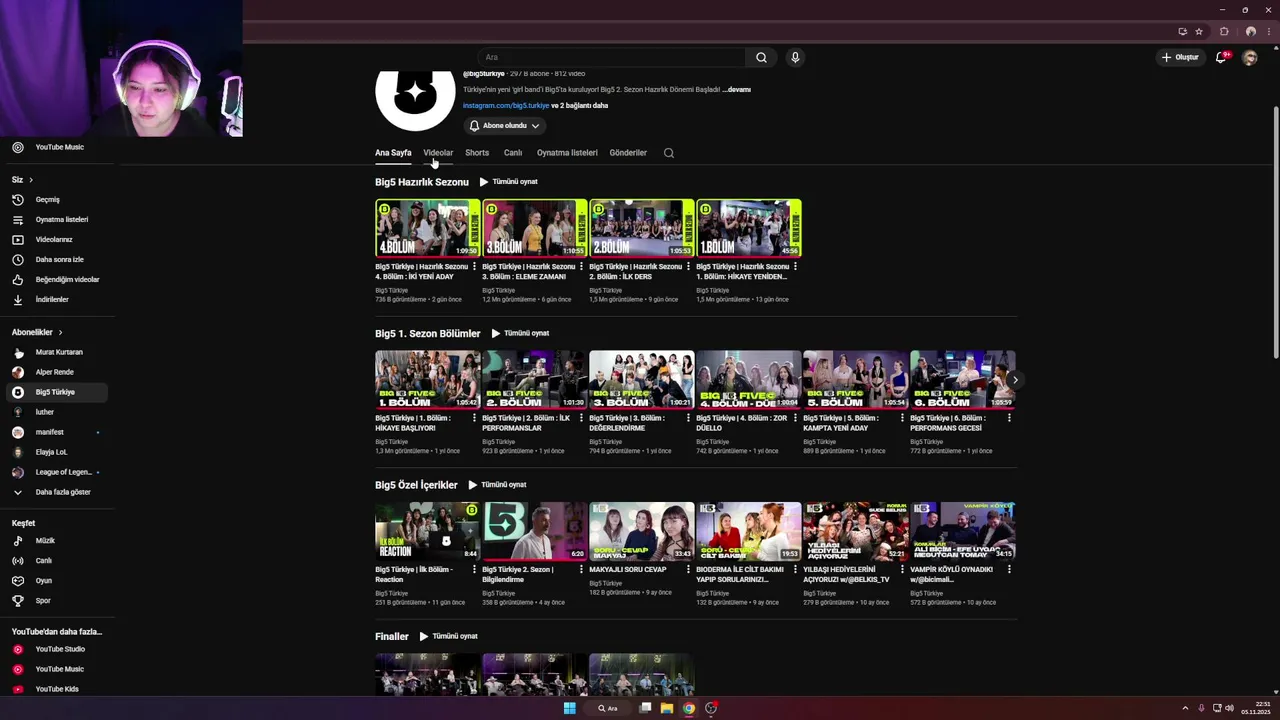The height and width of the screenshot is (720, 1280).
Task: Open Chrome extensions puzzle icon
Action: click(x=1224, y=31)
